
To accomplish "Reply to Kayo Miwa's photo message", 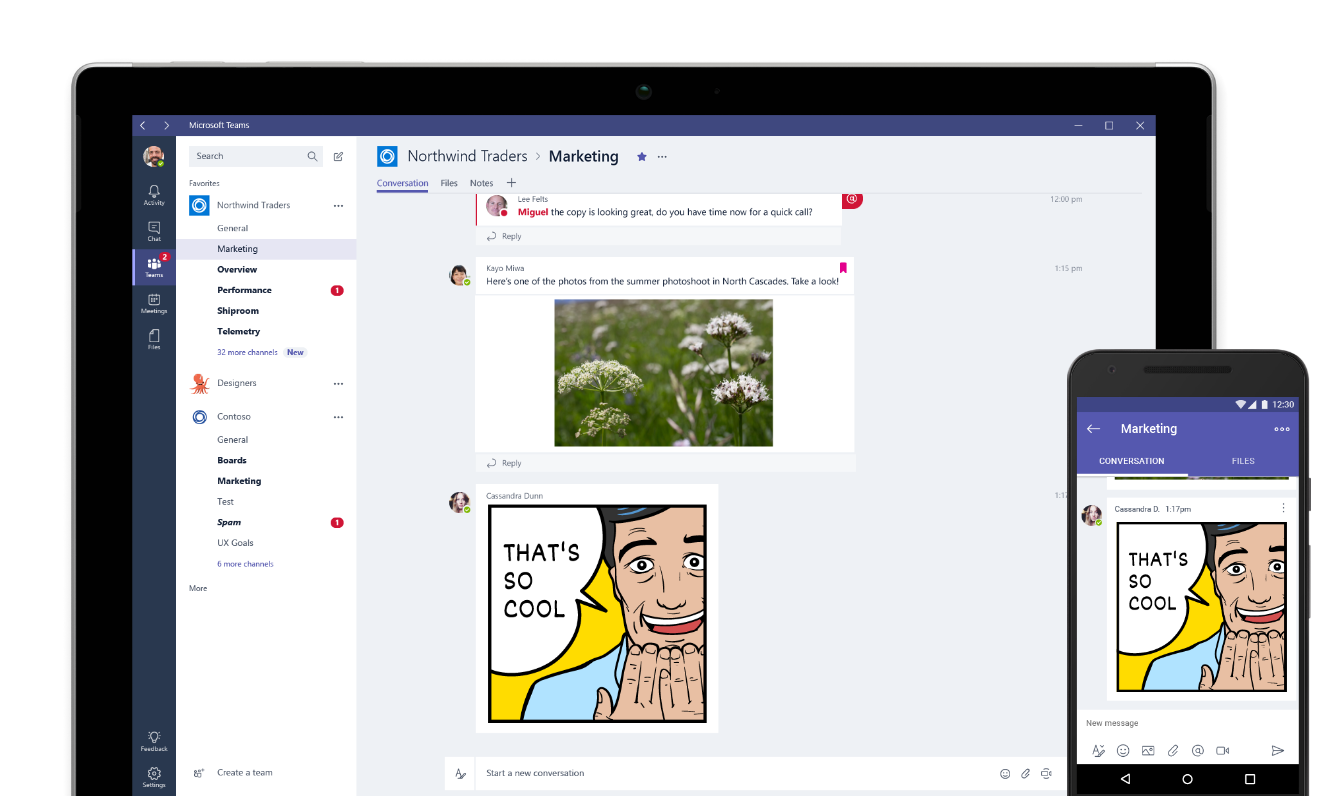I will (x=504, y=464).
